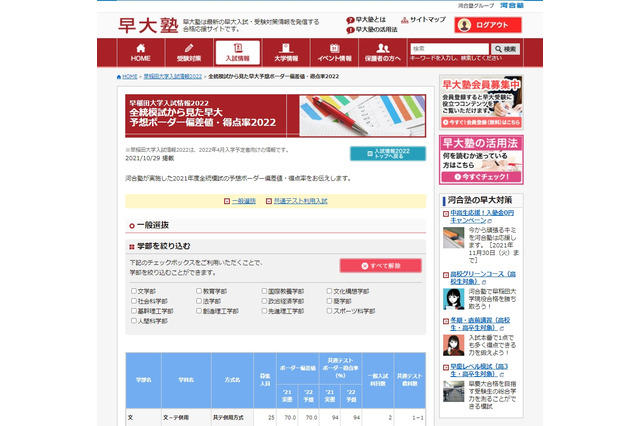The height and width of the screenshot is (426, 640).
Task: Check the 国際教養学部 checkbox
Action: (x=264, y=291)
